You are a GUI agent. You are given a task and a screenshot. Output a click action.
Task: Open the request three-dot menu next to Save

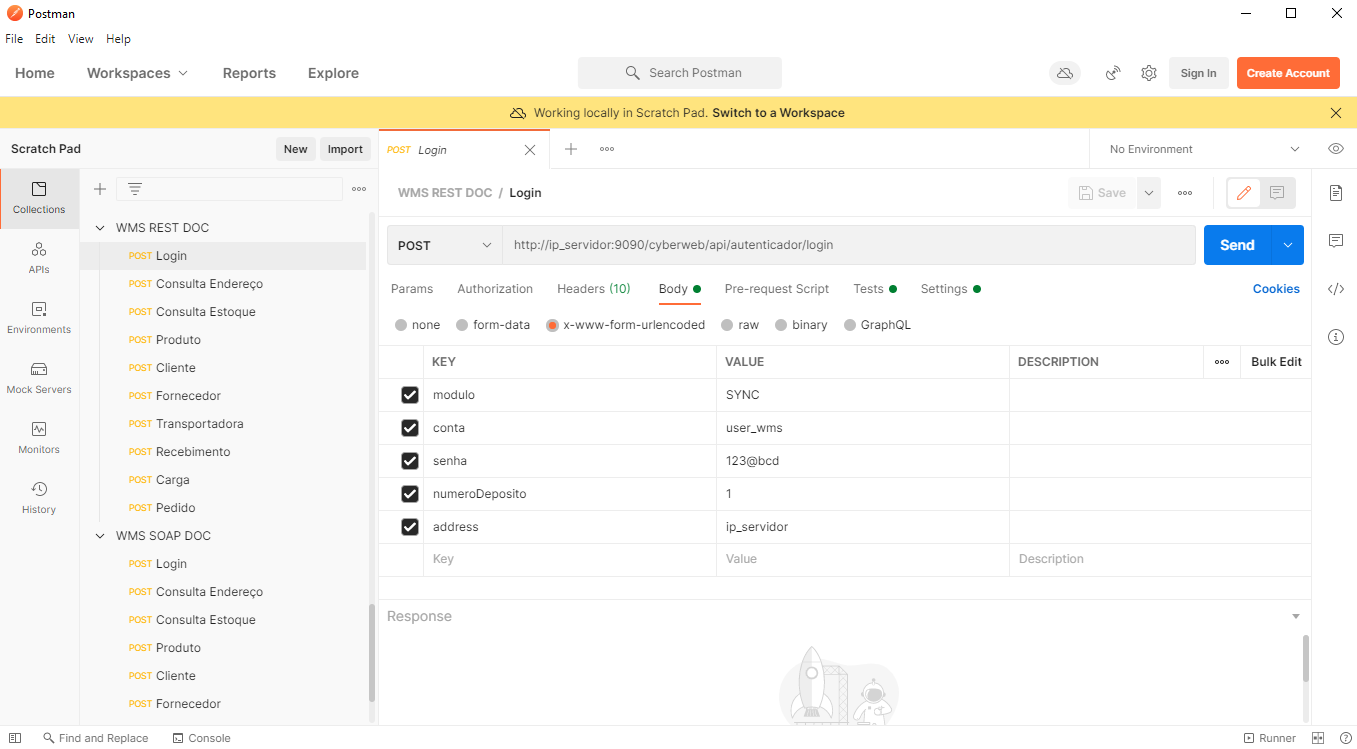pos(1185,193)
